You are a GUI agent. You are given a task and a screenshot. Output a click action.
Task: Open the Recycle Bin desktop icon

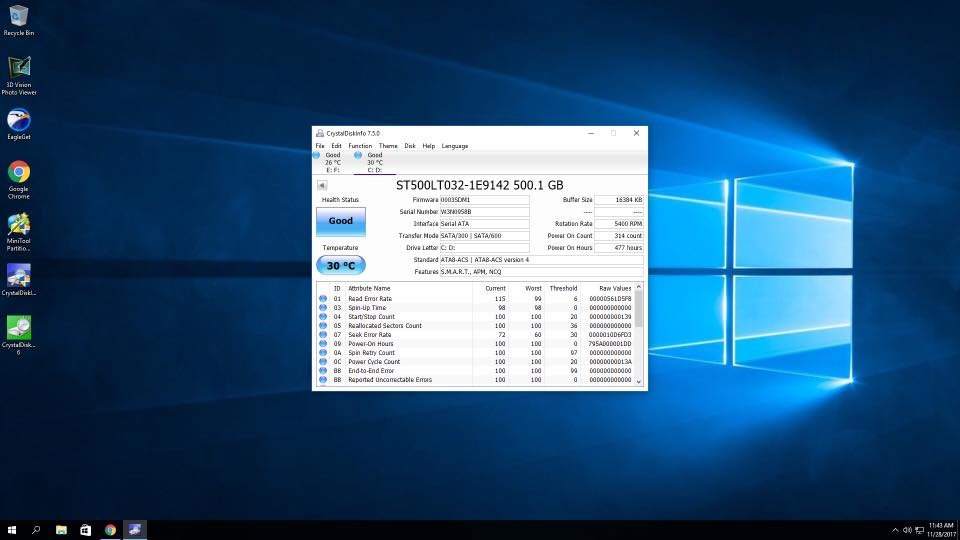[18, 20]
